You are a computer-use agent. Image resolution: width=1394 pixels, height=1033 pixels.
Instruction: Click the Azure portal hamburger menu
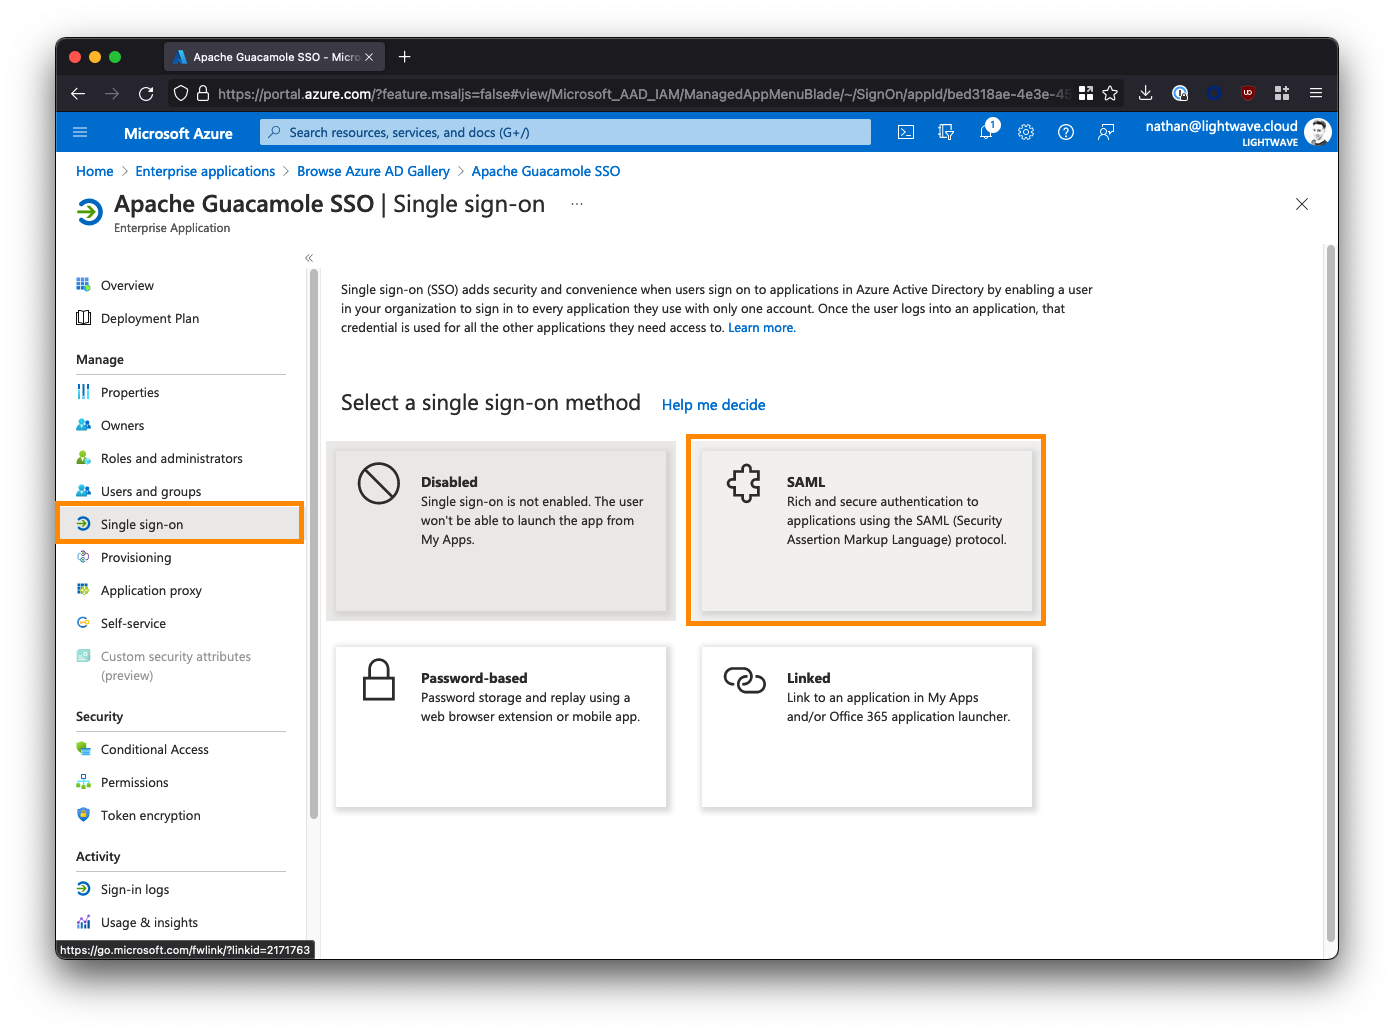coord(81,132)
